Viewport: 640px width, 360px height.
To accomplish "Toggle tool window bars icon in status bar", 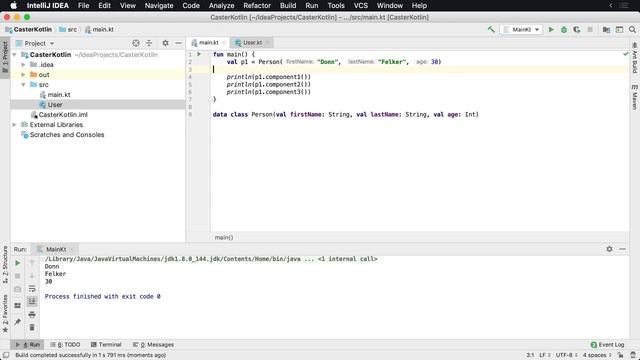I will (x=6, y=355).
